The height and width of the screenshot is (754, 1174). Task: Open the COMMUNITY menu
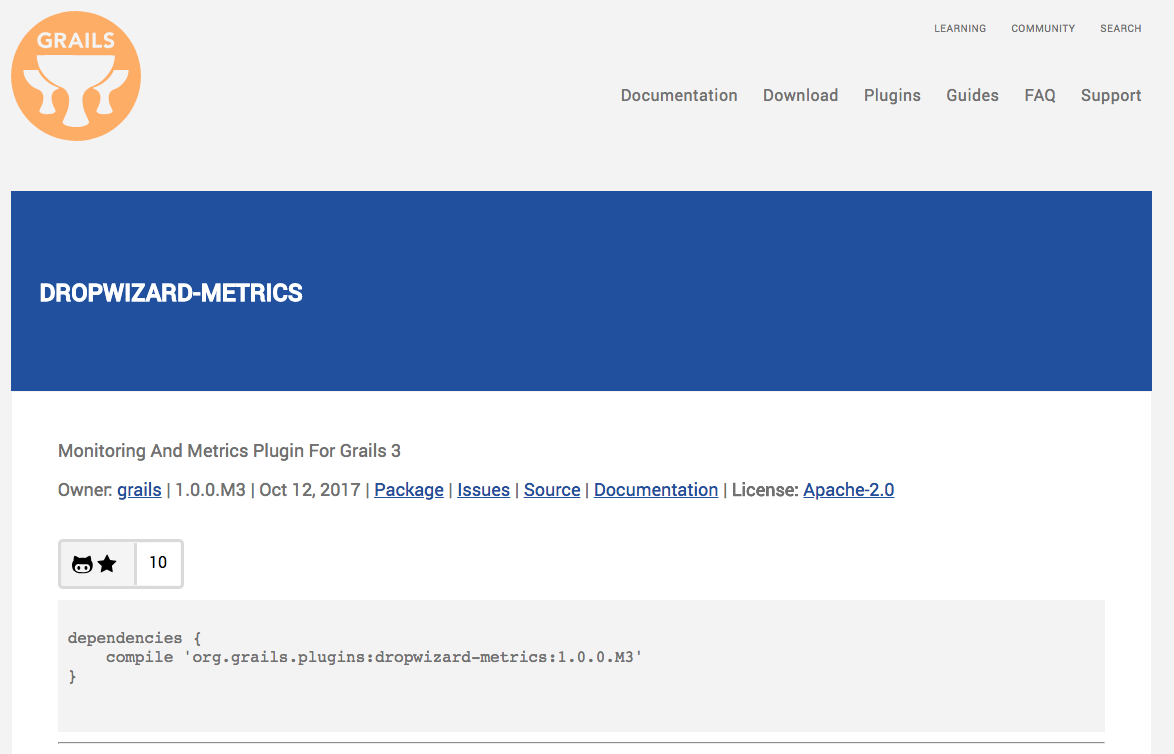click(x=1043, y=28)
